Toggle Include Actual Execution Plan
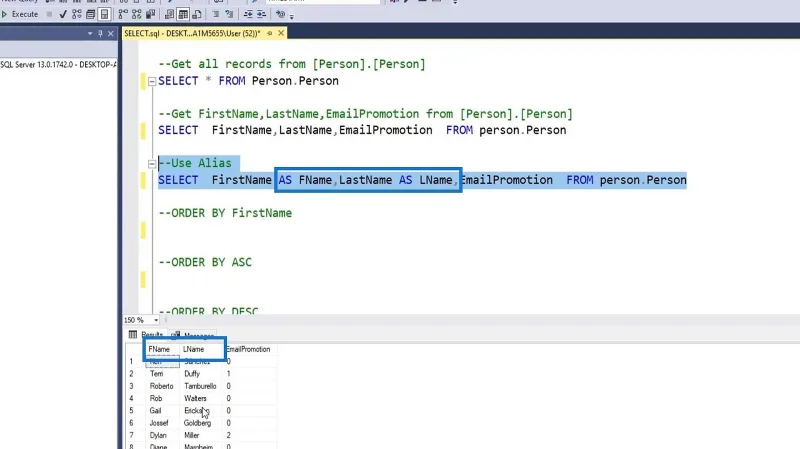Viewport: 800px width, 449px height. click(x=123, y=14)
